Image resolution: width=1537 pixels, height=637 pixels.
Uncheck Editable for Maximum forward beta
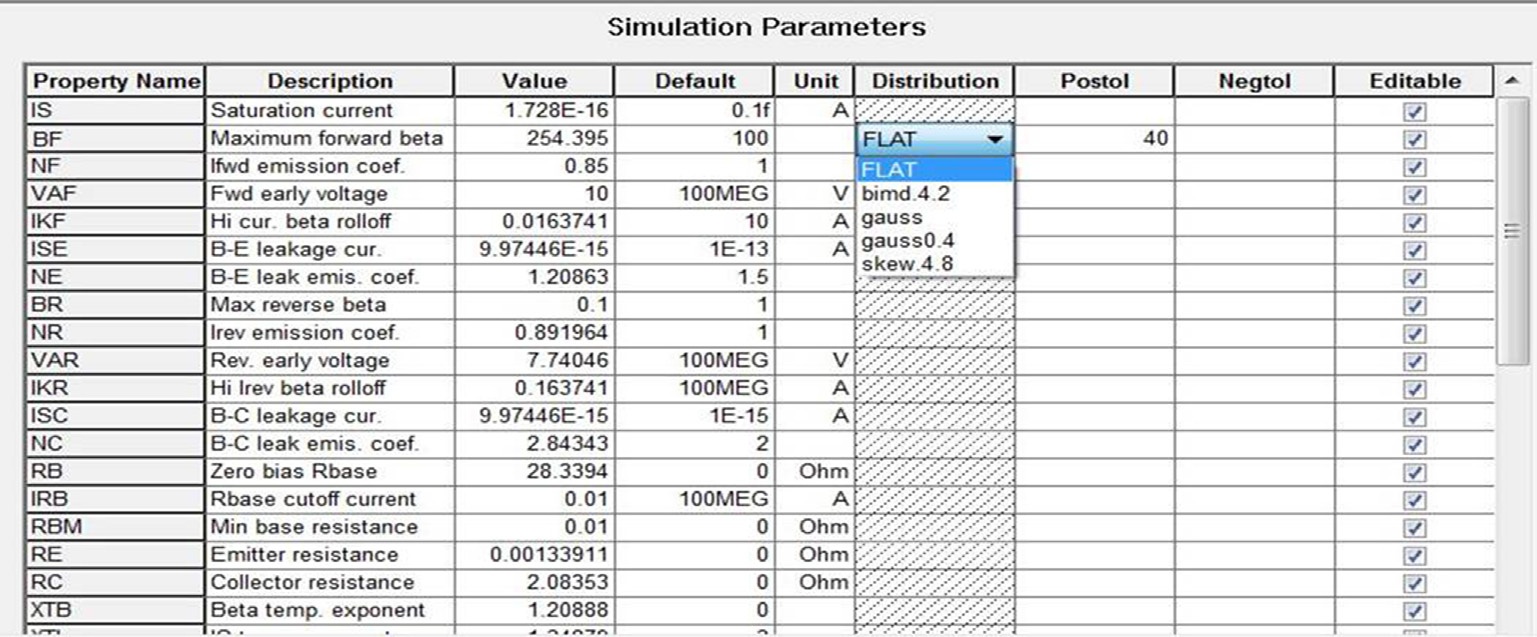point(1414,141)
